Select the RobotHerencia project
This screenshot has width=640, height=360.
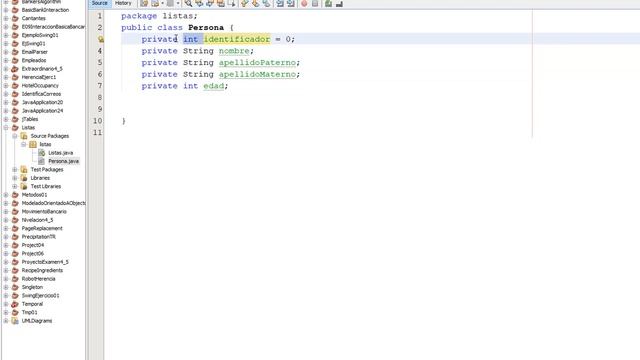[38, 279]
